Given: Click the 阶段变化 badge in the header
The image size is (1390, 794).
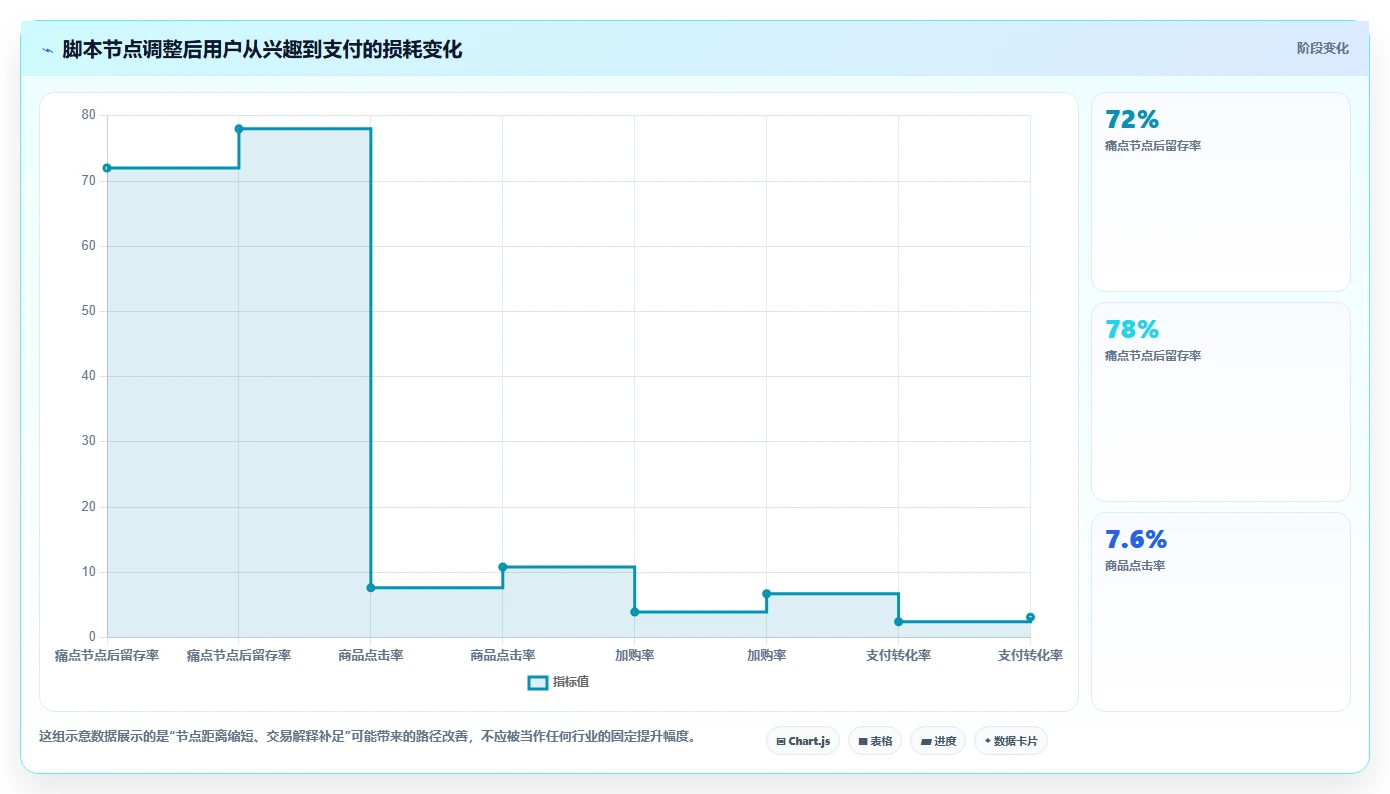Looking at the screenshot, I should pos(1322,48).
